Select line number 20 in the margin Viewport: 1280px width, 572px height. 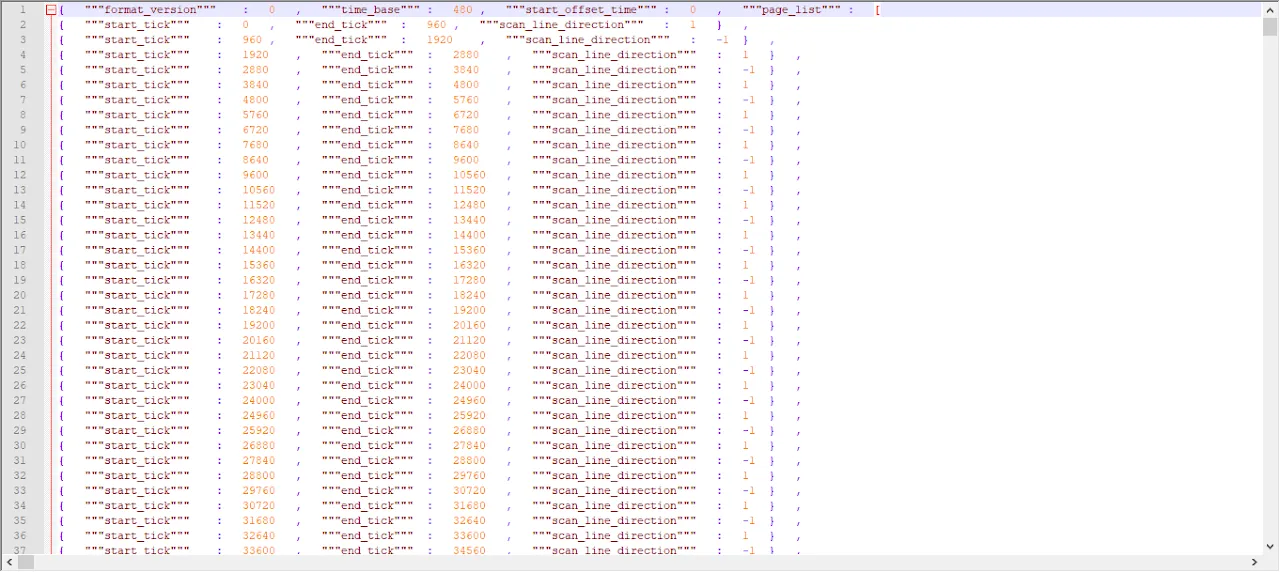coord(20,295)
